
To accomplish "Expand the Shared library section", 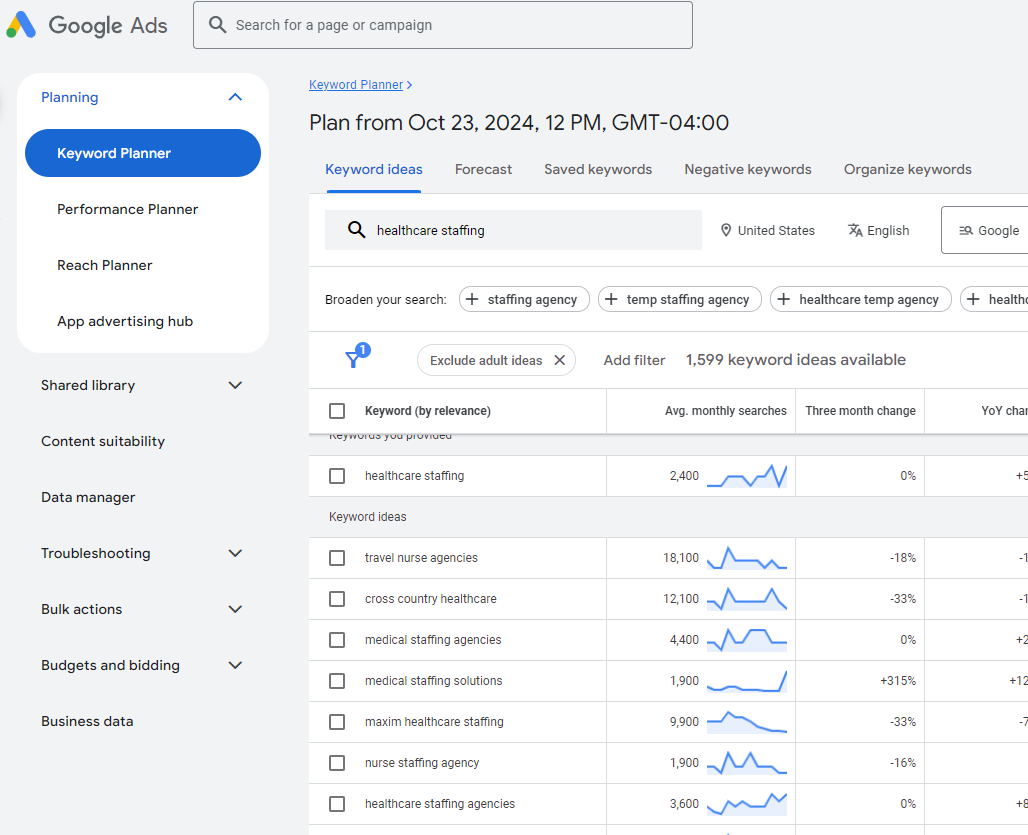I will [235, 385].
